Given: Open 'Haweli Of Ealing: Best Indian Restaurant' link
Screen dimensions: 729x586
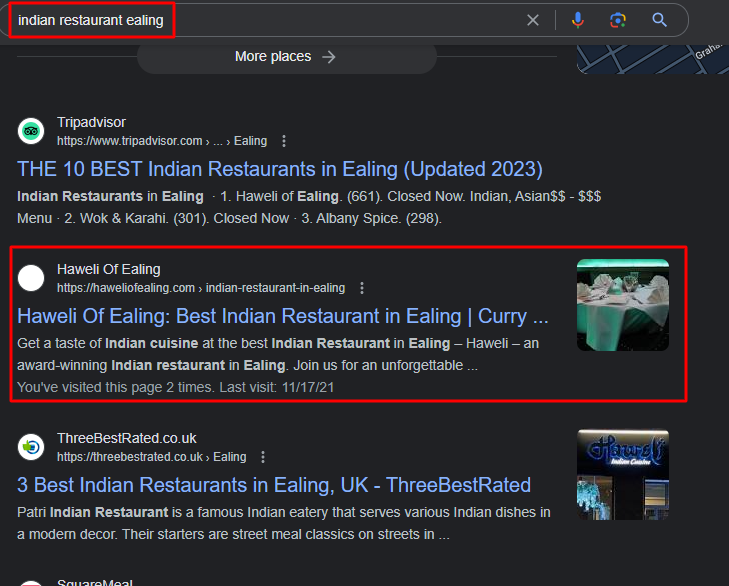Looking at the screenshot, I should pyautogui.click(x=283, y=316).
